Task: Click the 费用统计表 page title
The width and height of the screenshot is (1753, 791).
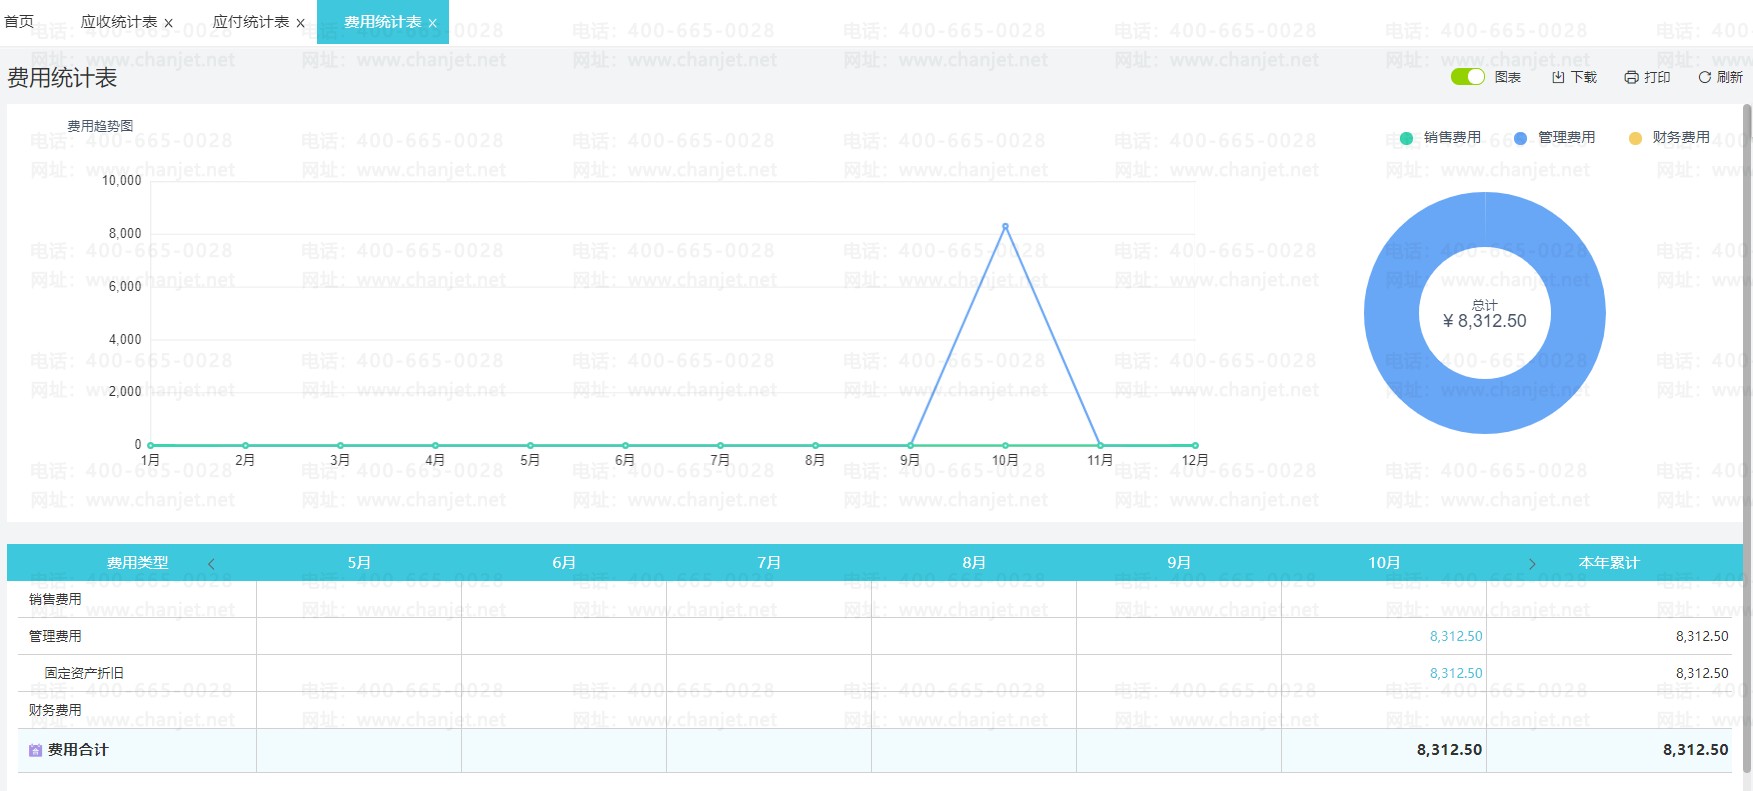Action: (x=62, y=78)
